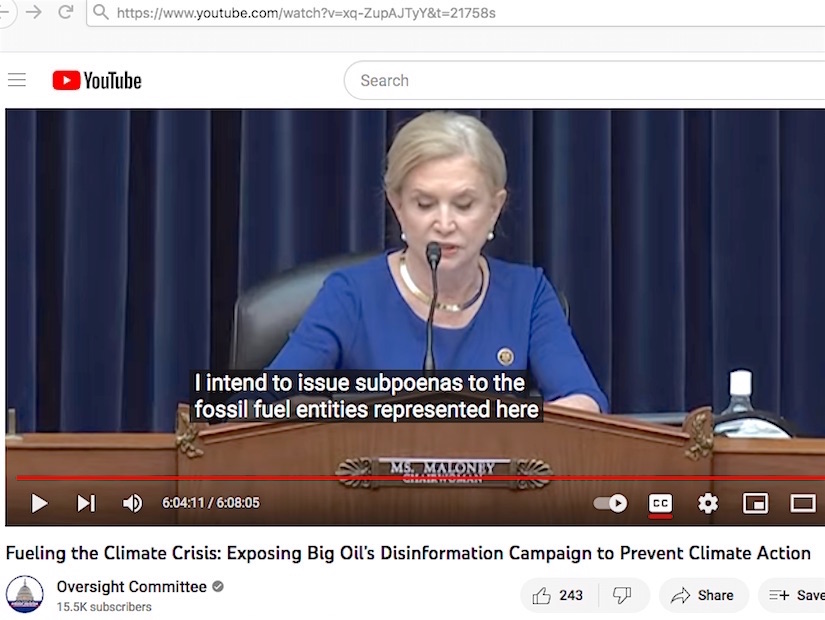Image resolution: width=825 pixels, height=620 pixels.
Task: Toggle the autoplay switch
Action: tap(610, 503)
